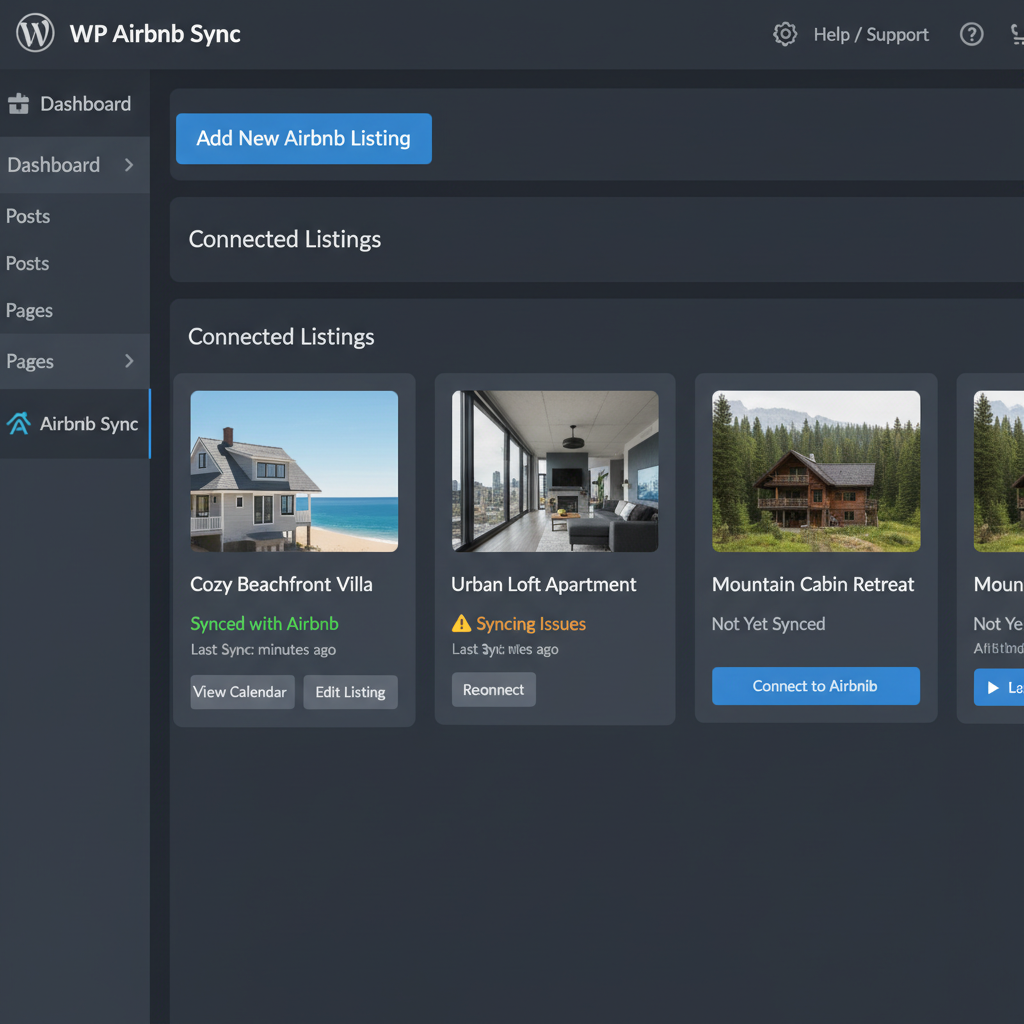
Task: Click the Mountain Cabin Retreat title
Action: point(813,584)
